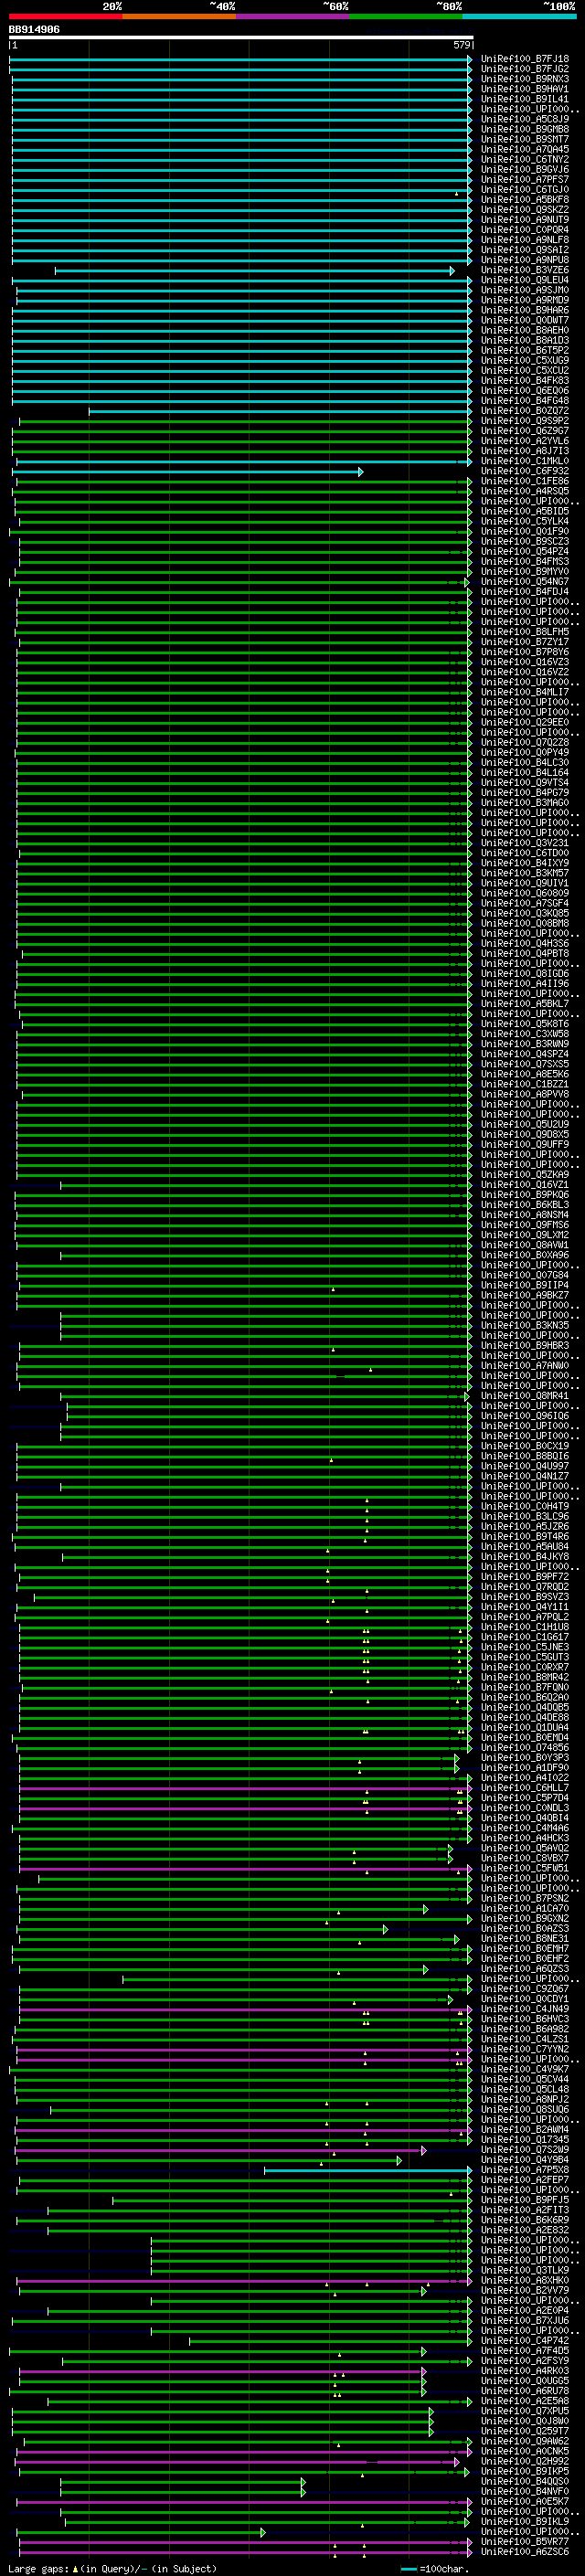Viewport: 585px width, 2576px height.
Task: Select hit label UniRef100_B9IIP4
Action: tap(524, 1285)
